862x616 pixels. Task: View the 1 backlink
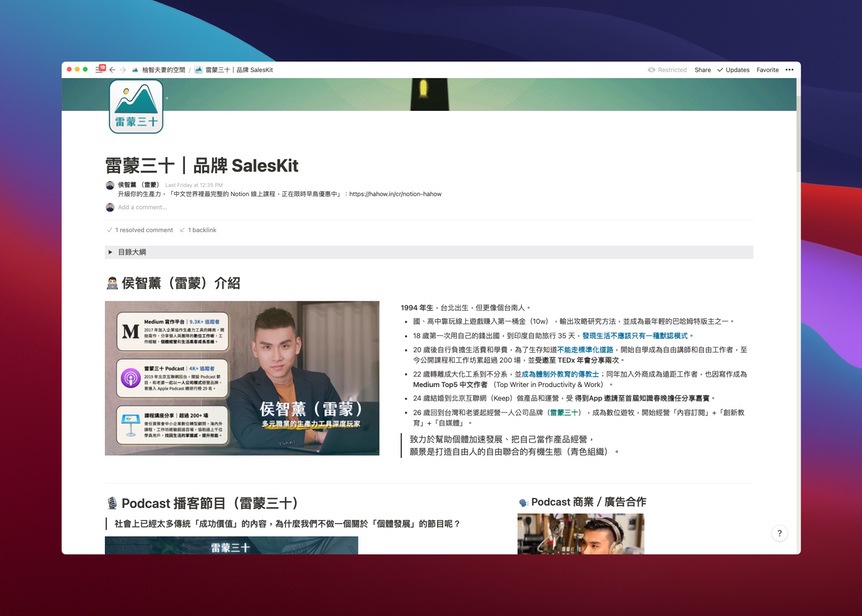coord(198,230)
